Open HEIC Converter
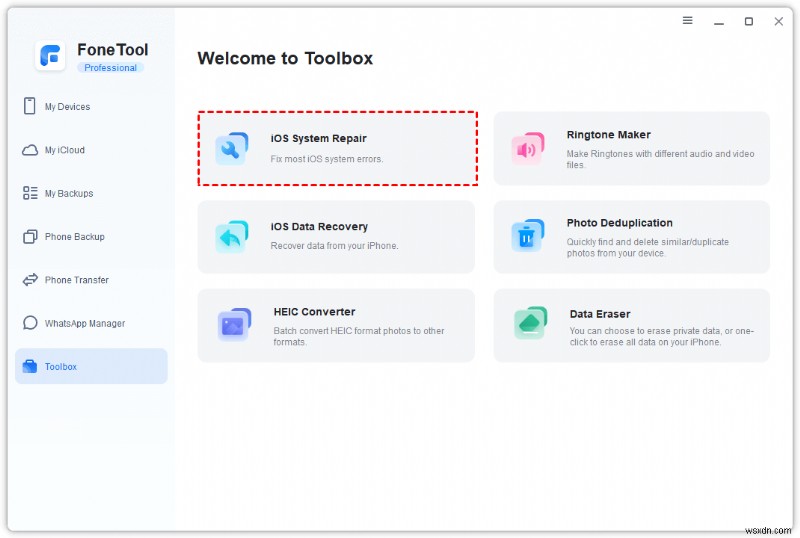 point(336,325)
